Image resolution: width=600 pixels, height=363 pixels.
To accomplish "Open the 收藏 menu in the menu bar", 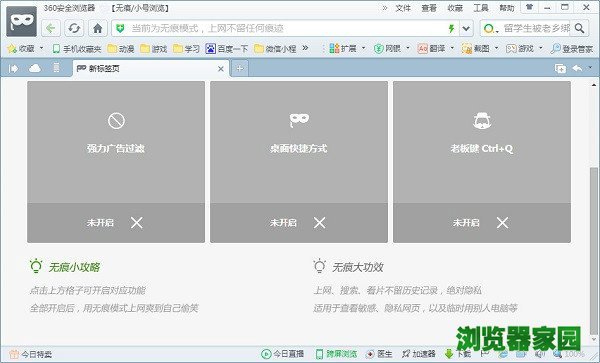I will click(x=455, y=8).
